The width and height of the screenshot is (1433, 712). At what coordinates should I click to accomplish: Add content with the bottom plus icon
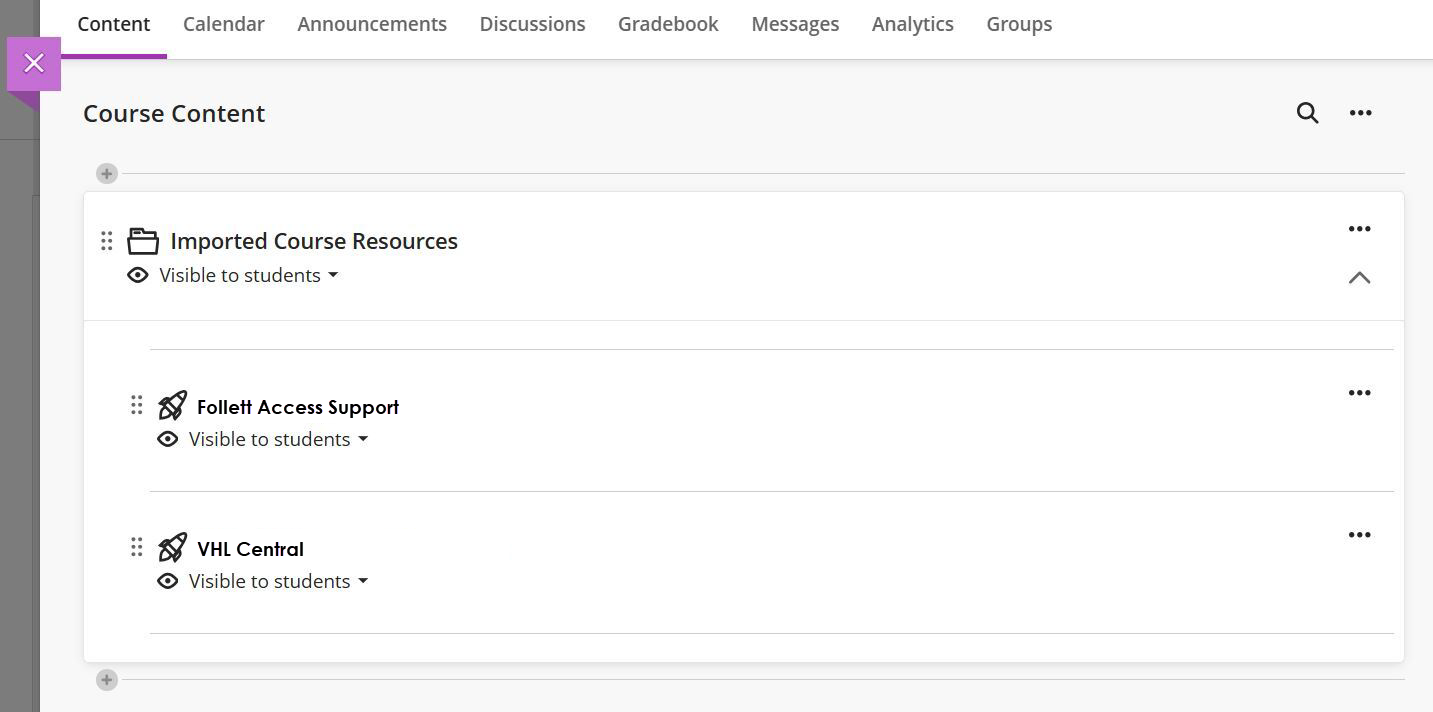107,680
